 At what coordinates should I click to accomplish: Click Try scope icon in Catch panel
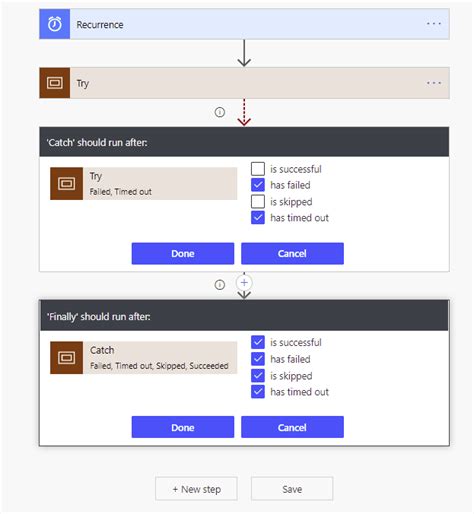[x=67, y=184]
